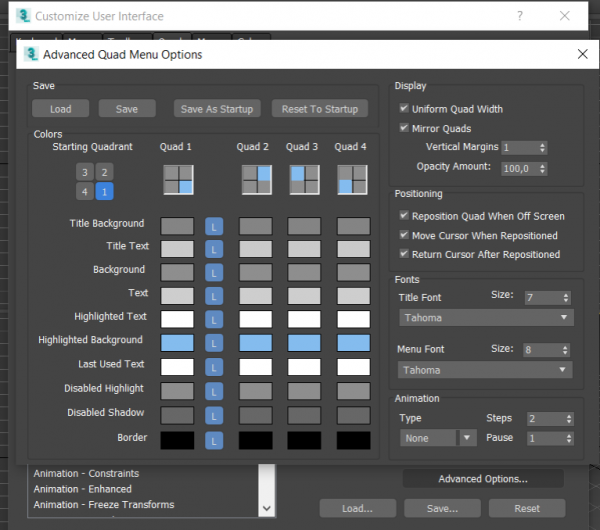Toggle Disabled Highlight lock L button
Viewport: 600px width, 530px height.
[214, 391]
